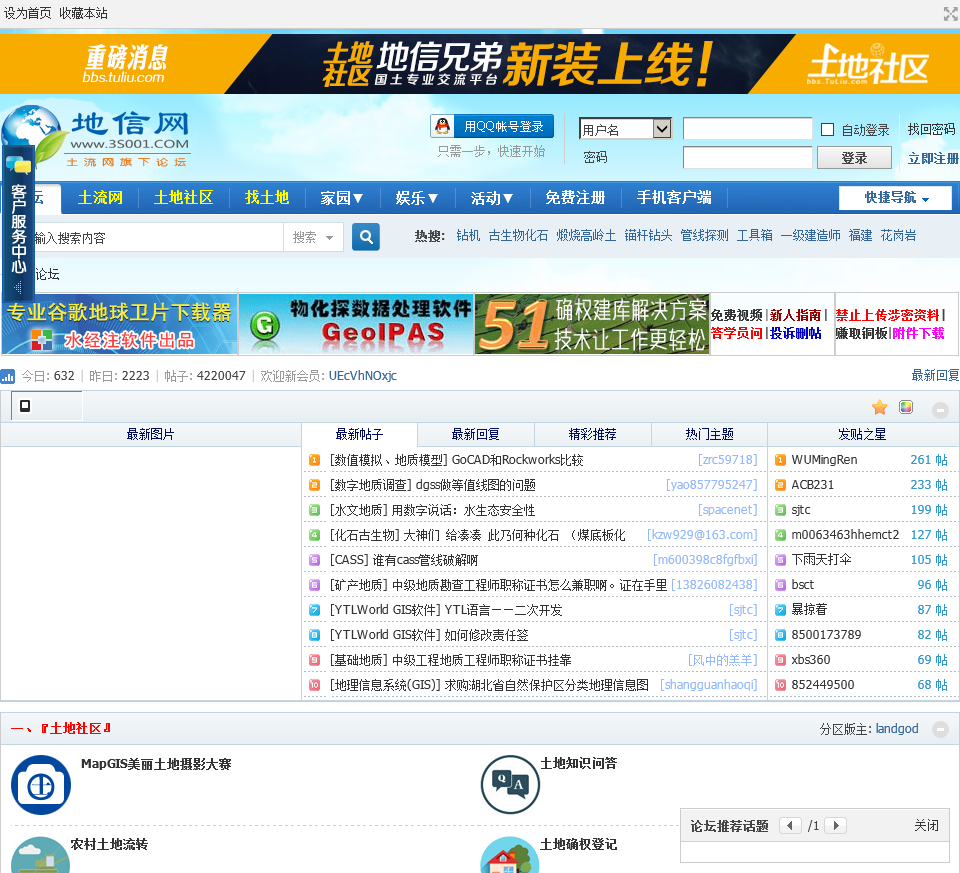Go to previous recommended topic page arrow

790,825
